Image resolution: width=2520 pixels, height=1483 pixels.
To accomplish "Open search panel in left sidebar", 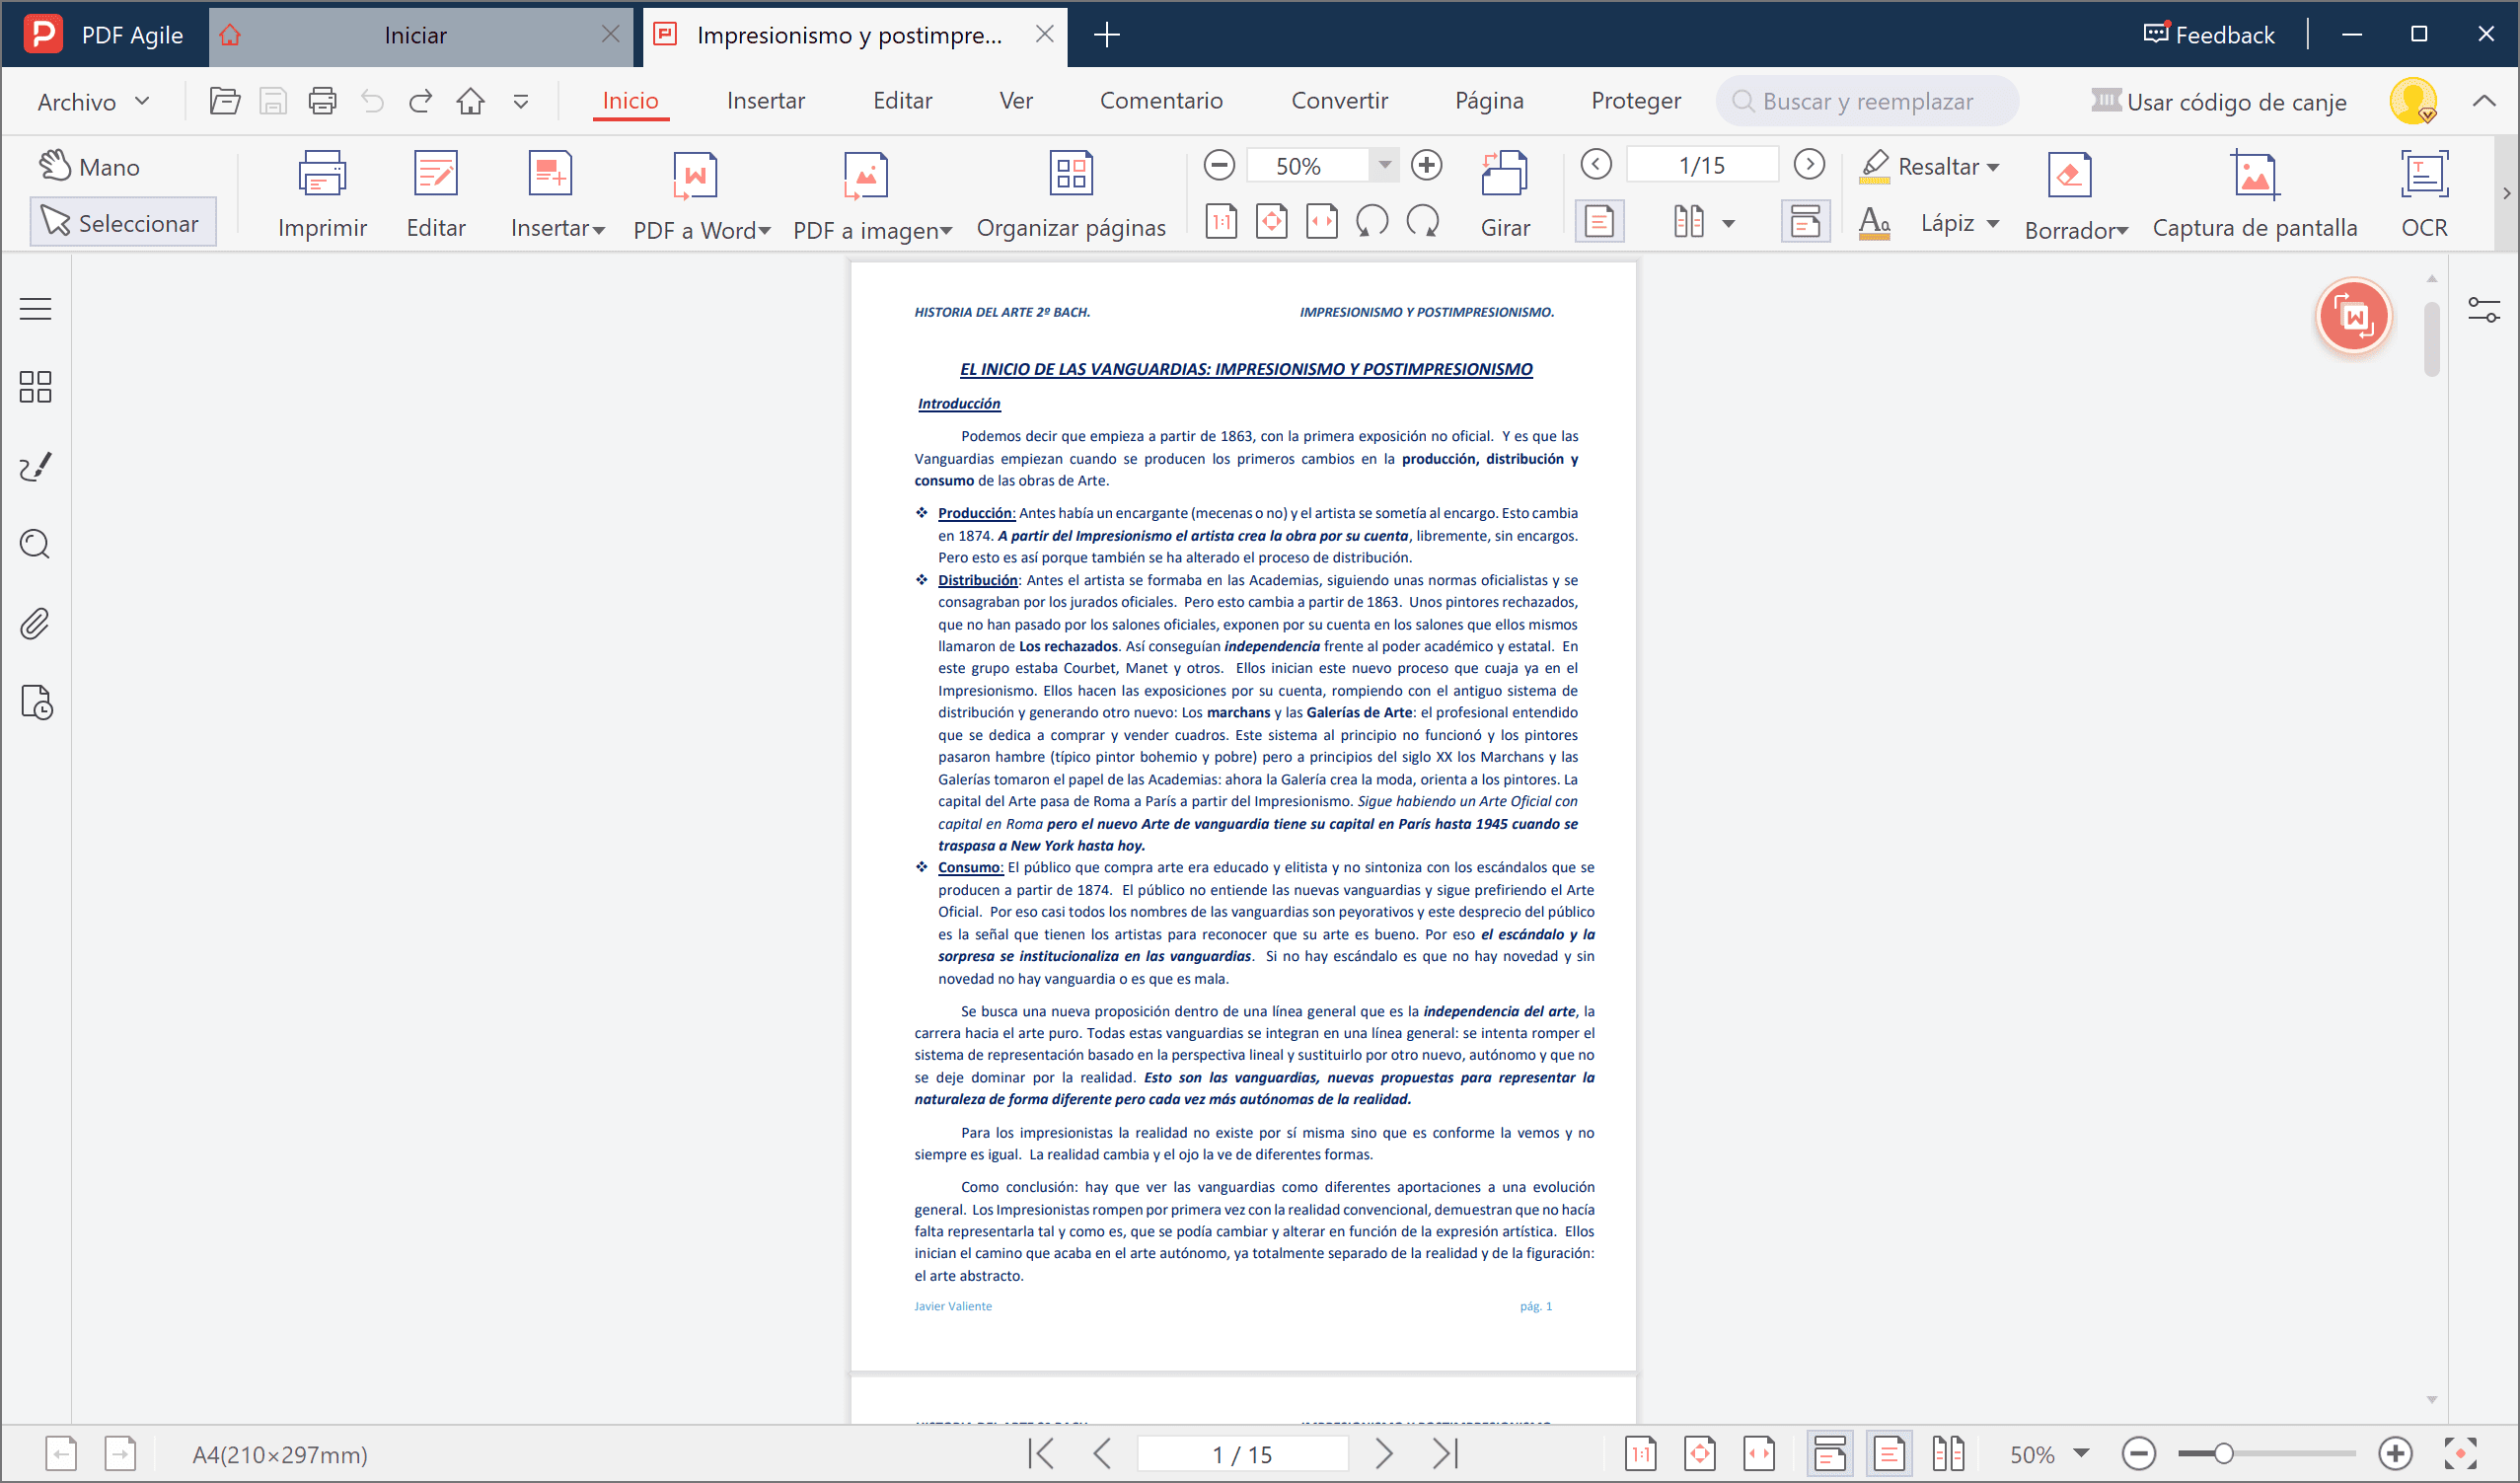I will [35, 544].
